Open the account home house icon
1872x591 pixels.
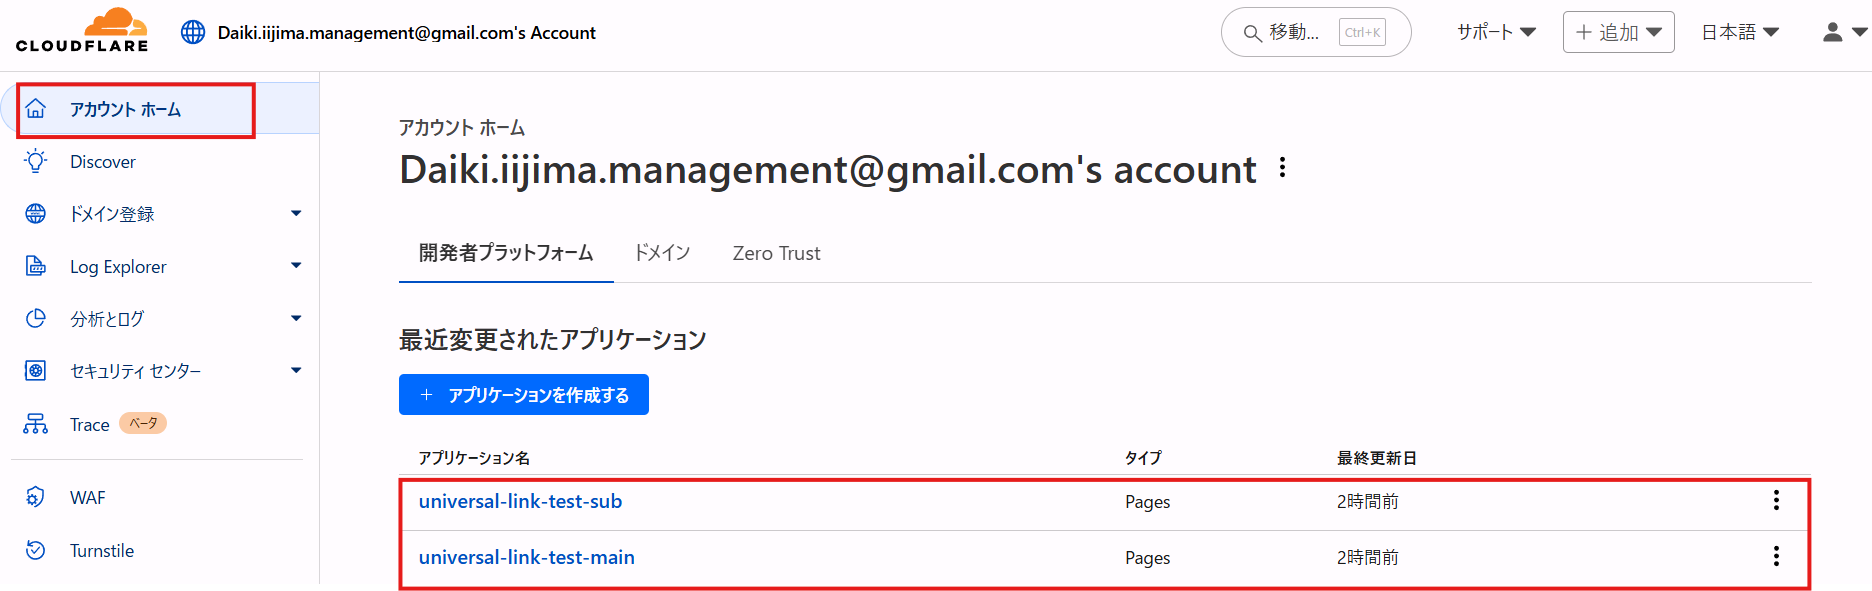36,109
